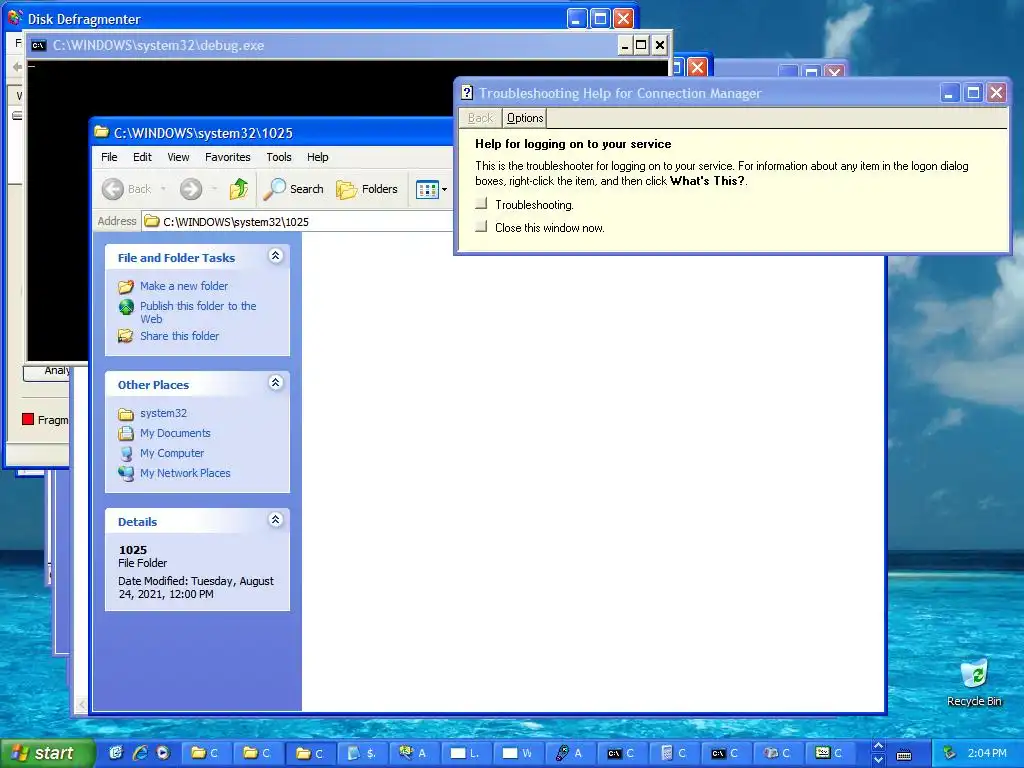Toggle the Folders pane in Explorer toolbar
This screenshot has height=768, width=1024.
[x=366, y=189]
